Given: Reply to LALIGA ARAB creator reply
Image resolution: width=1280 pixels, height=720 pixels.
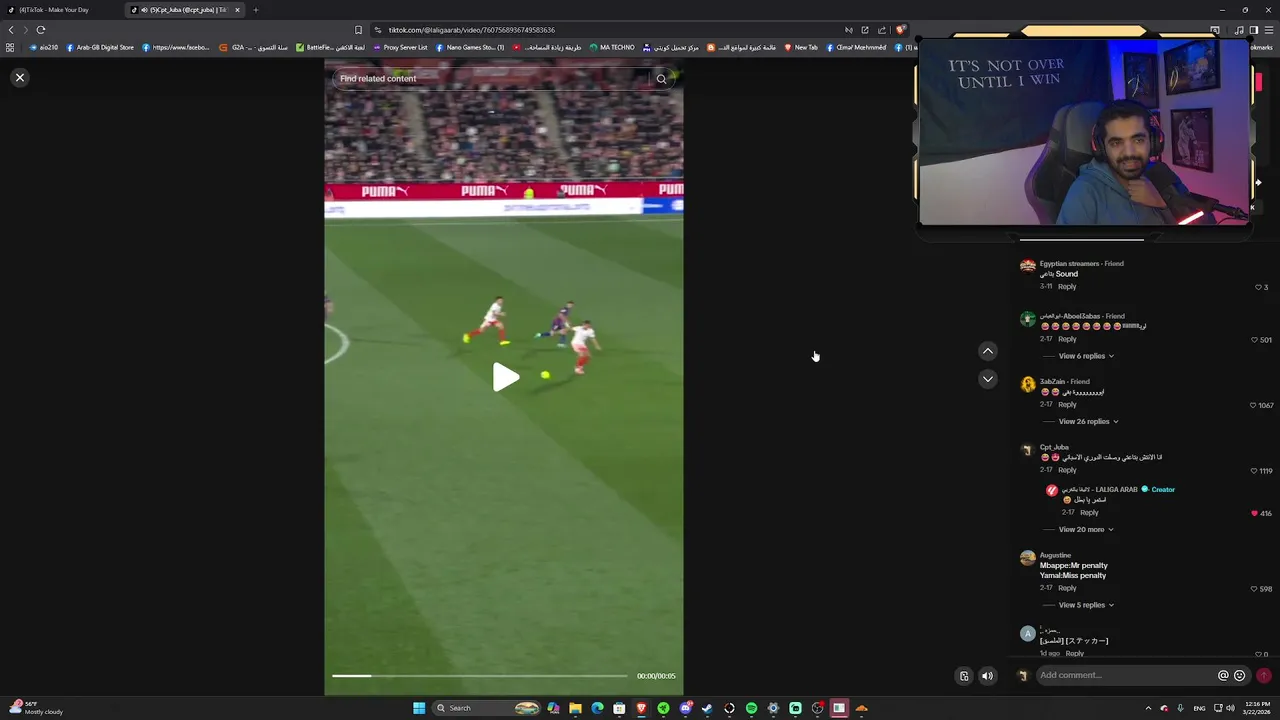Looking at the screenshot, I should point(1089,513).
